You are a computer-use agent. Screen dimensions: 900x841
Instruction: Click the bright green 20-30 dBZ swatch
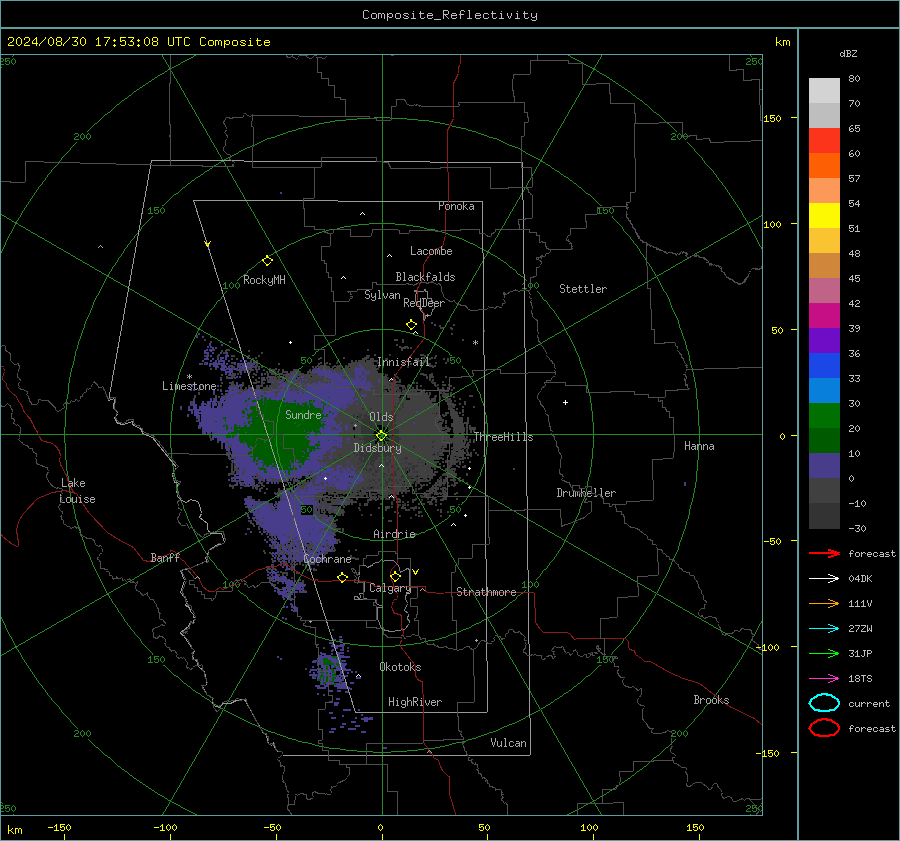click(x=824, y=416)
